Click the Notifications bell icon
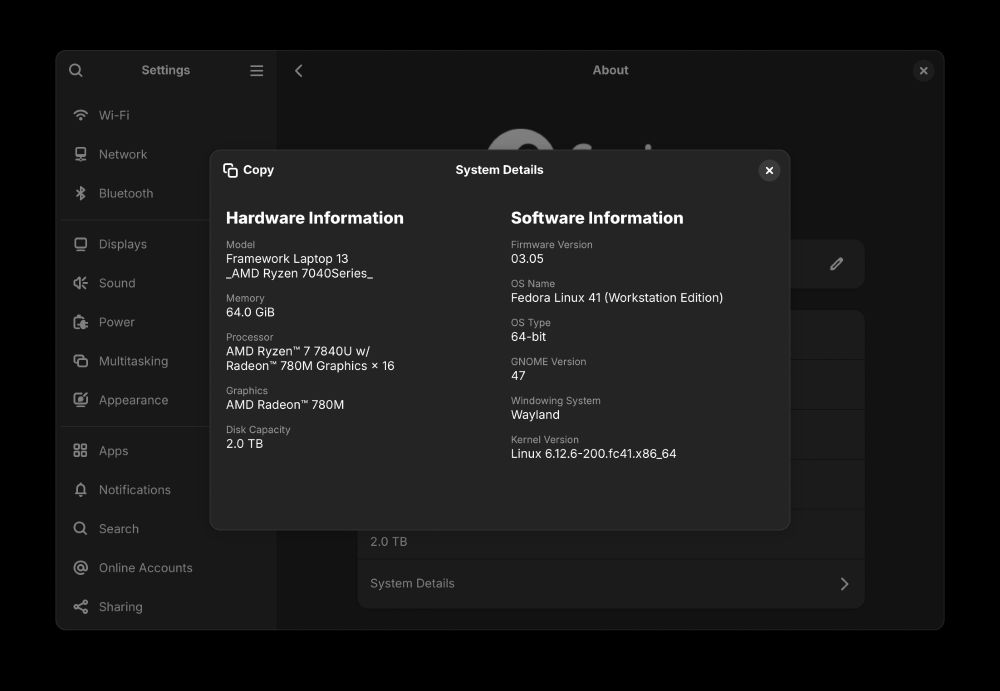1000x691 pixels. click(x=80, y=490)
